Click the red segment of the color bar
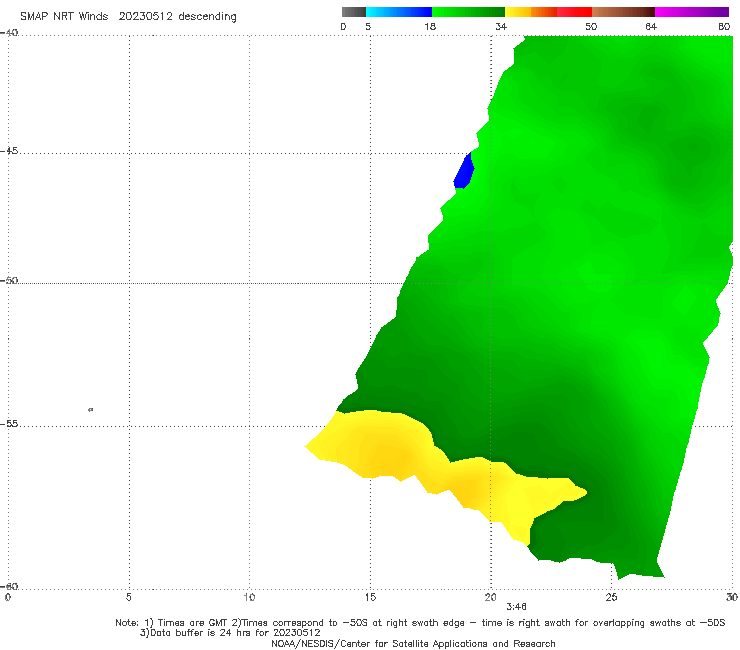740x650 pixels. pyautogui.click(x=574, y=12)
